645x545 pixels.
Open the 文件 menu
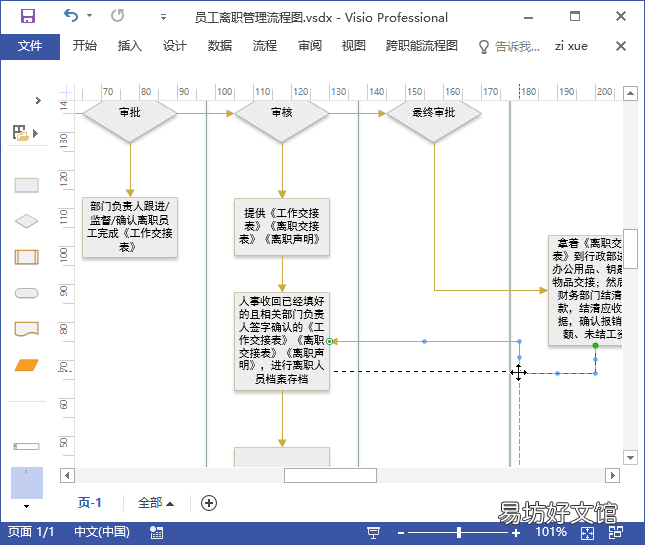(30, 46)
